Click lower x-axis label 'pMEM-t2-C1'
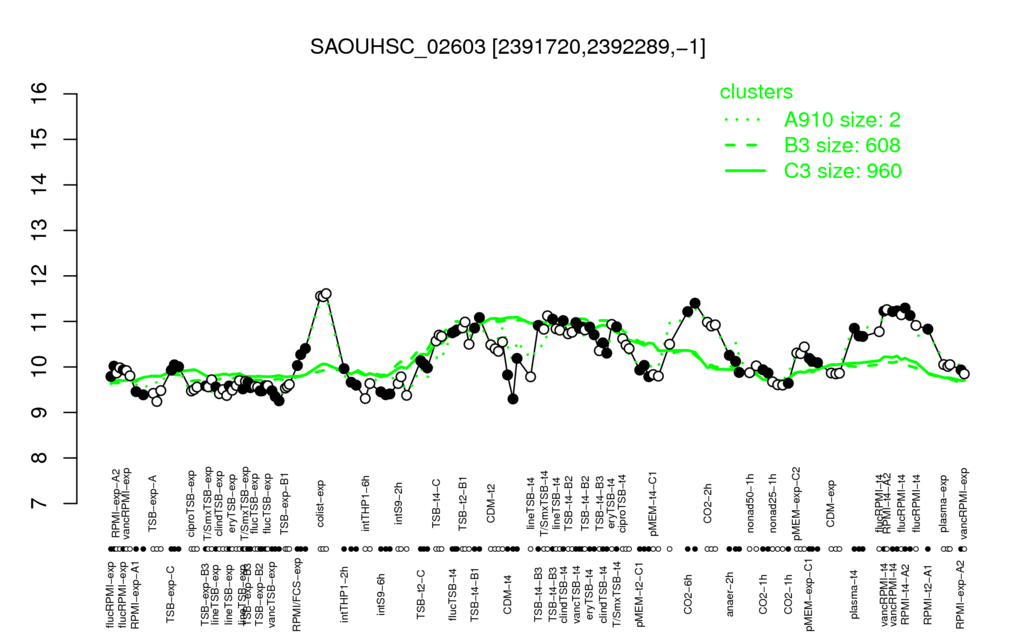1024x640 pixels. click(641, 594)
